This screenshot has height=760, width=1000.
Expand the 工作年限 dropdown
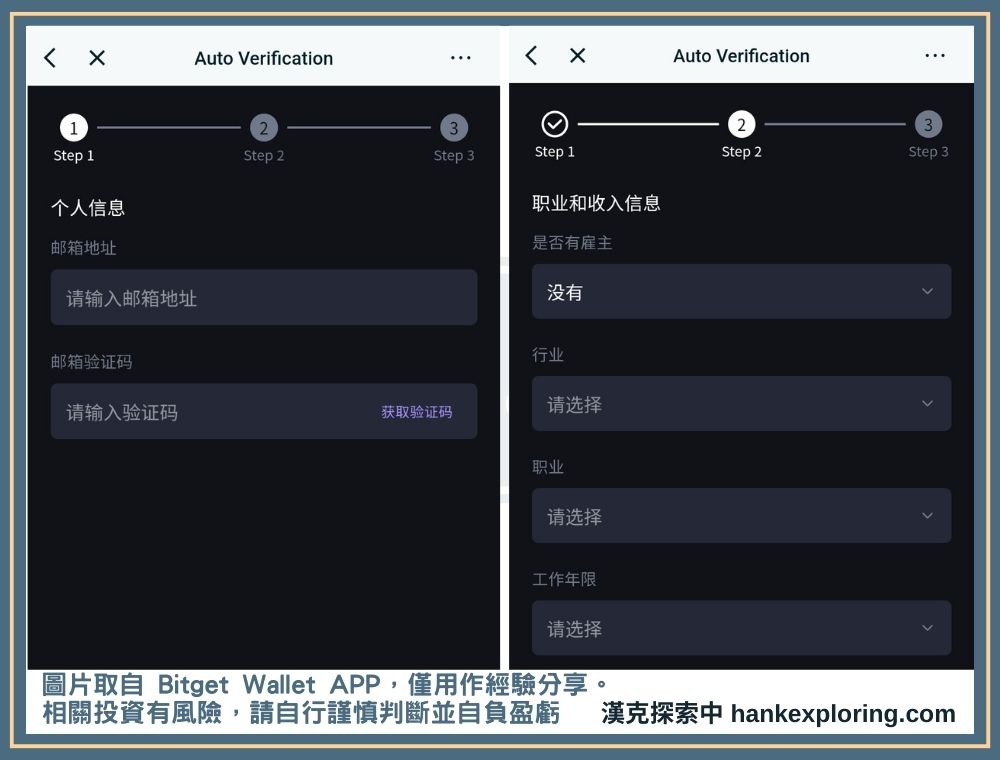click(741, 627)
